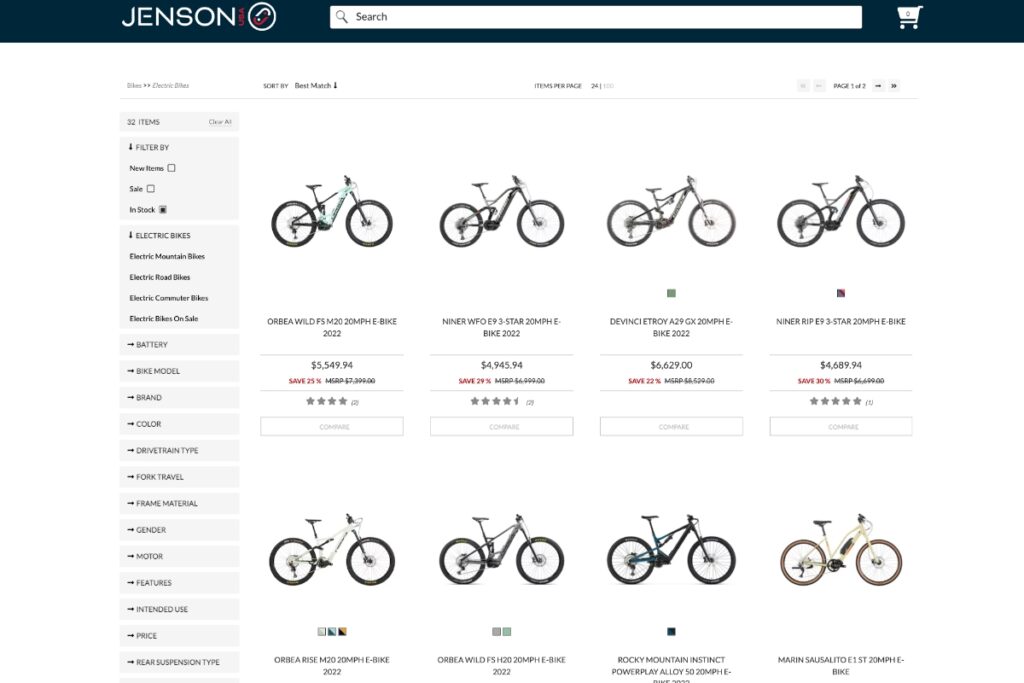
Task: Open the Sort By Best Match dropdown
Action: 315,86
